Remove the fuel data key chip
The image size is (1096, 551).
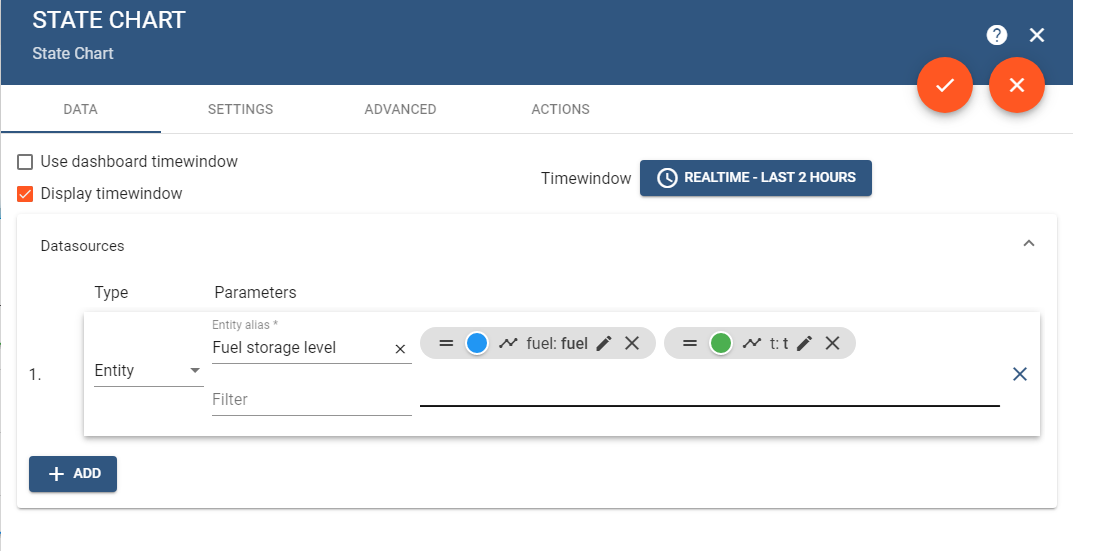(x=632, y=343)
